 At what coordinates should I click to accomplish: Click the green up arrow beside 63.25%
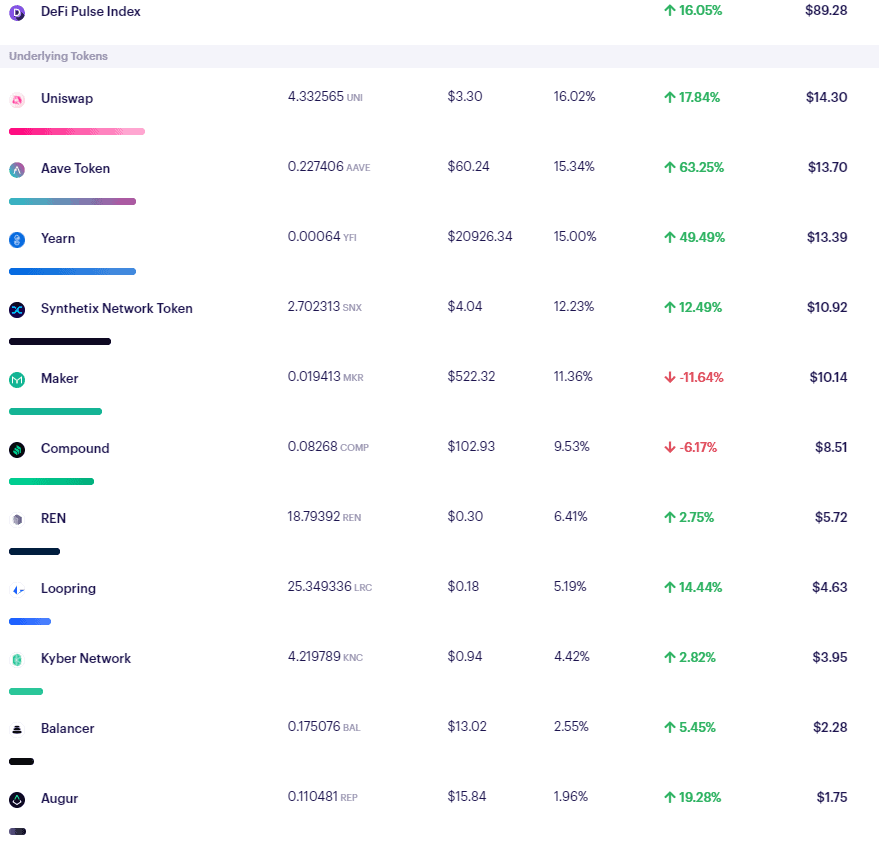click(x=669, y=167)
